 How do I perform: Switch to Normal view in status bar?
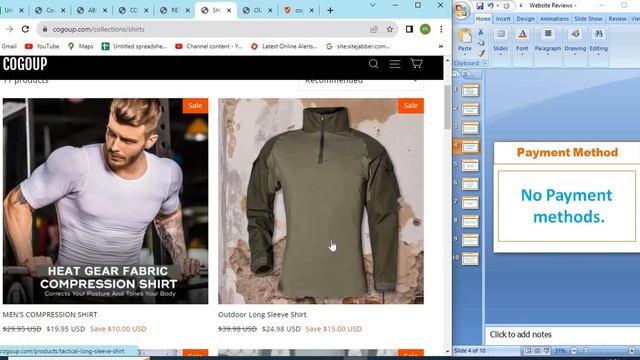pyautogui.click(x=528, y=351)
